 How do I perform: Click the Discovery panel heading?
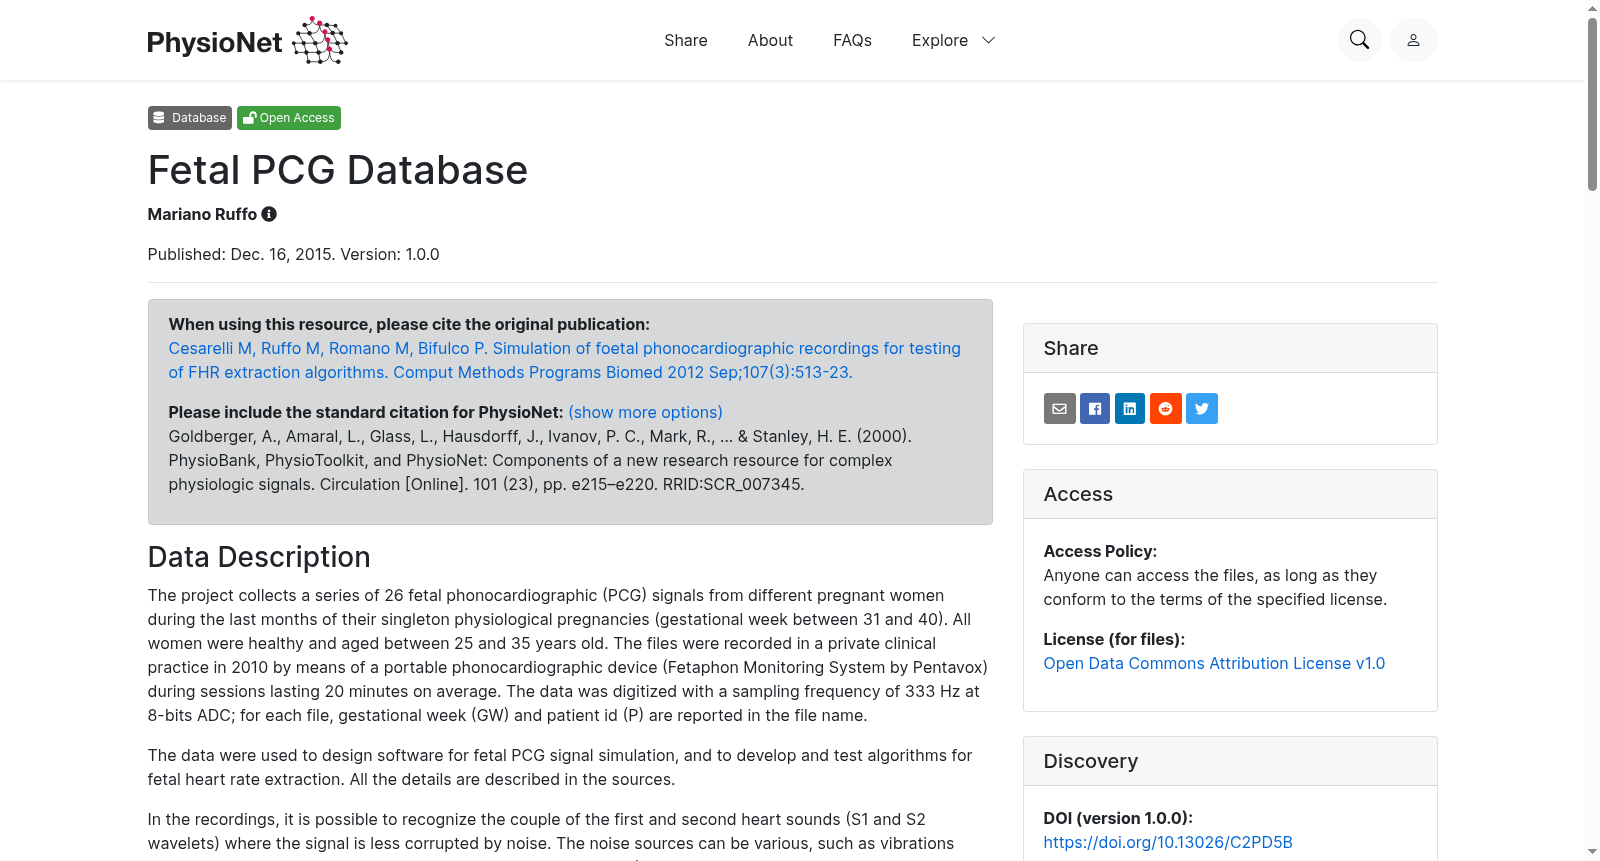1091,761
